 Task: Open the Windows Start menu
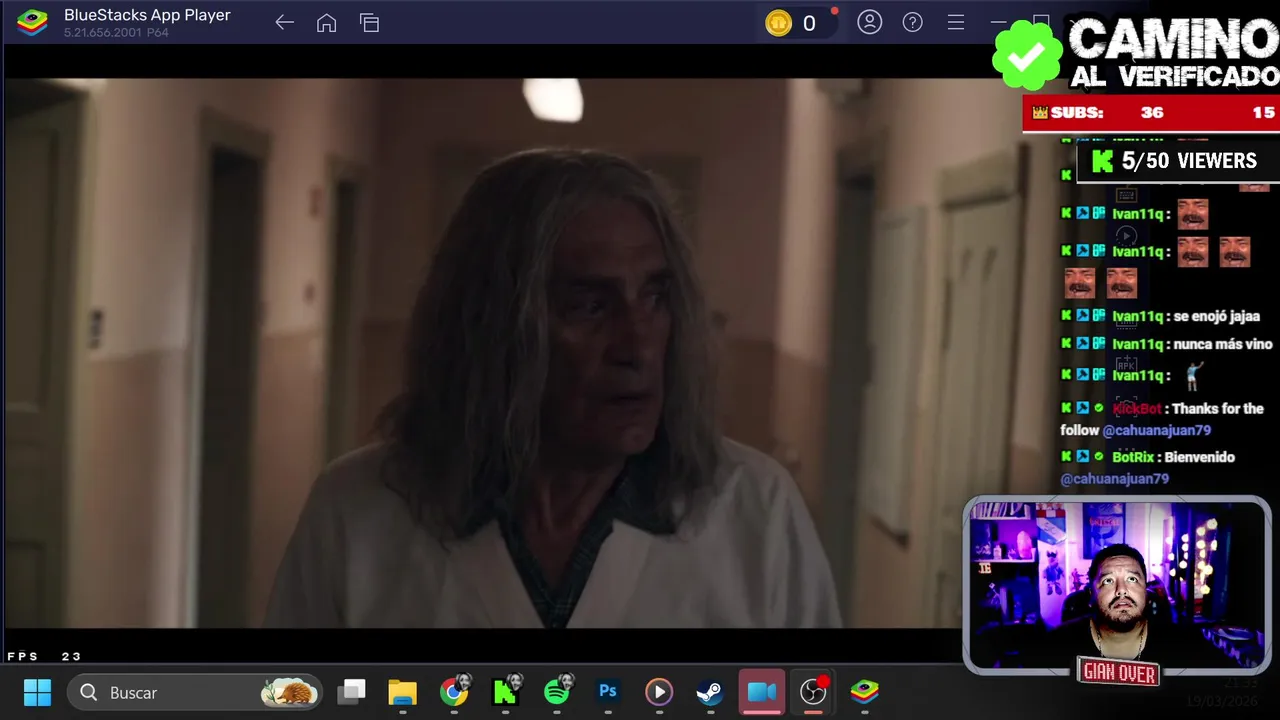(x=37, y=692)
